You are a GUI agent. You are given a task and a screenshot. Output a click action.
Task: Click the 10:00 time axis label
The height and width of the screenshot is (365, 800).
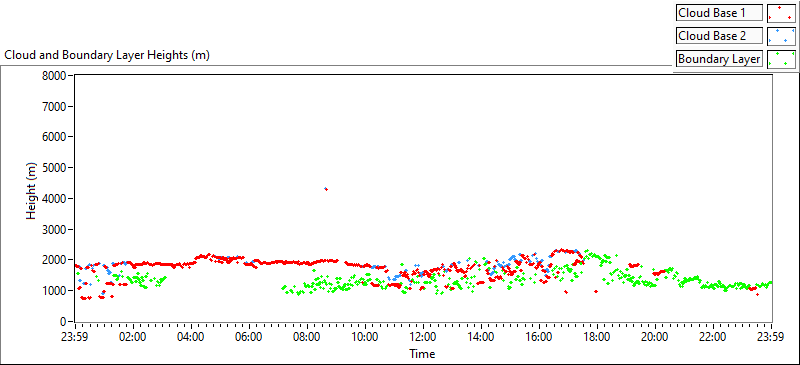pyautogui.click(x=365, y=337)
